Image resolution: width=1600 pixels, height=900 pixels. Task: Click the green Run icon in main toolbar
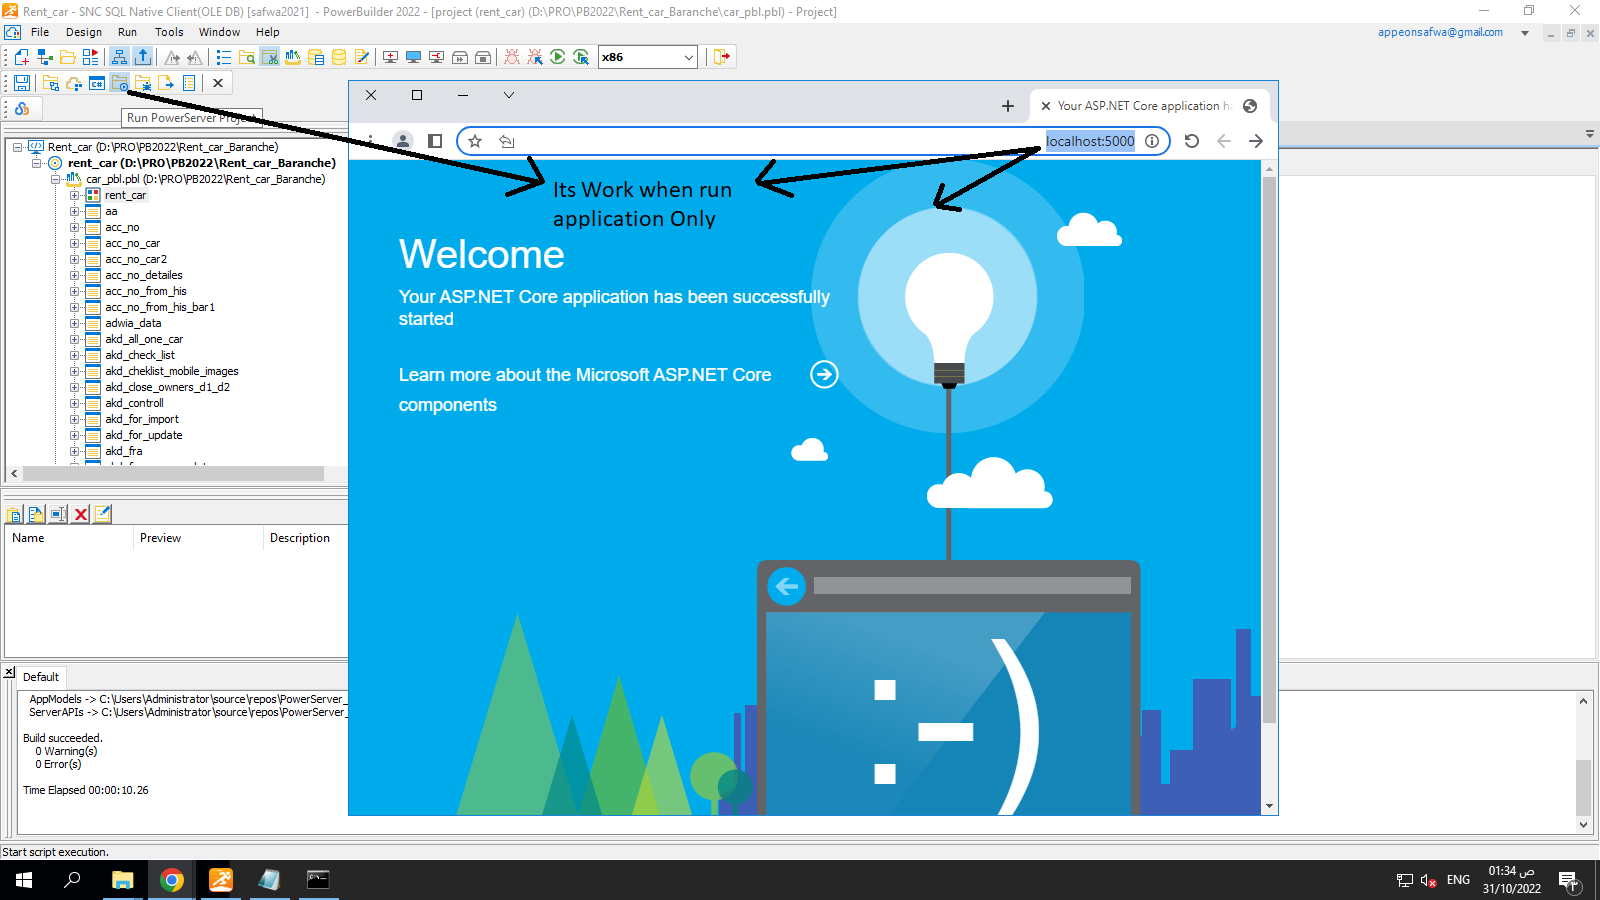[558, 57]
